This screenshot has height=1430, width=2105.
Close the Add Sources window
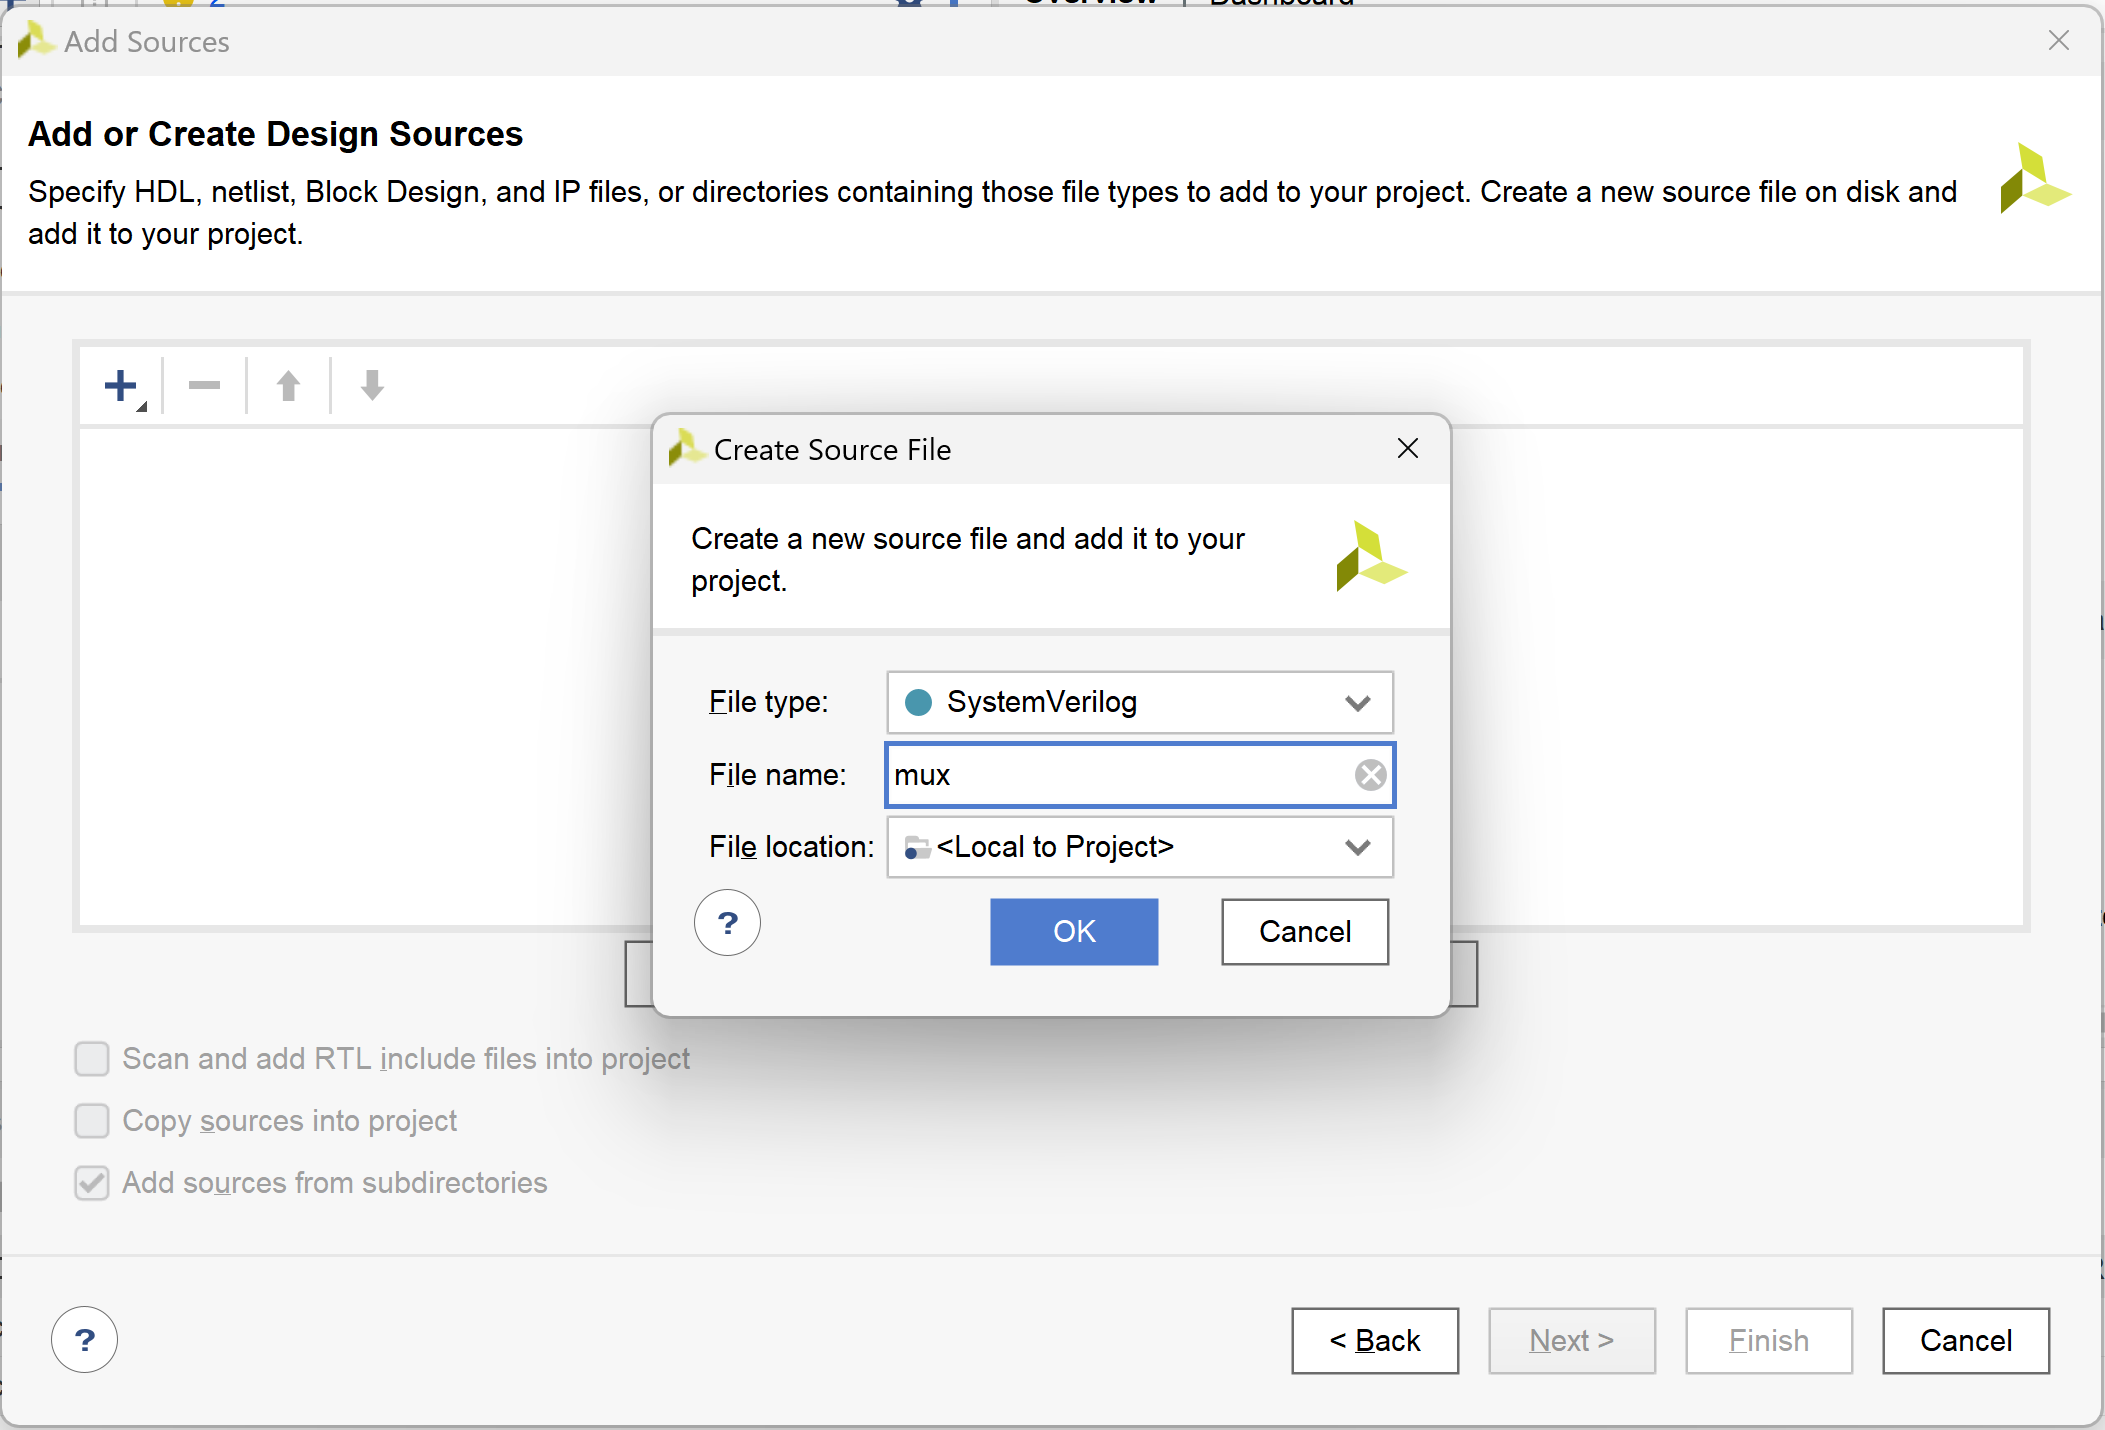[2059, 40]
